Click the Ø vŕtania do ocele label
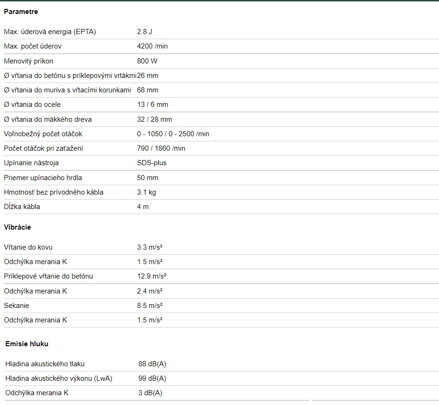 (x=32, y=105)
